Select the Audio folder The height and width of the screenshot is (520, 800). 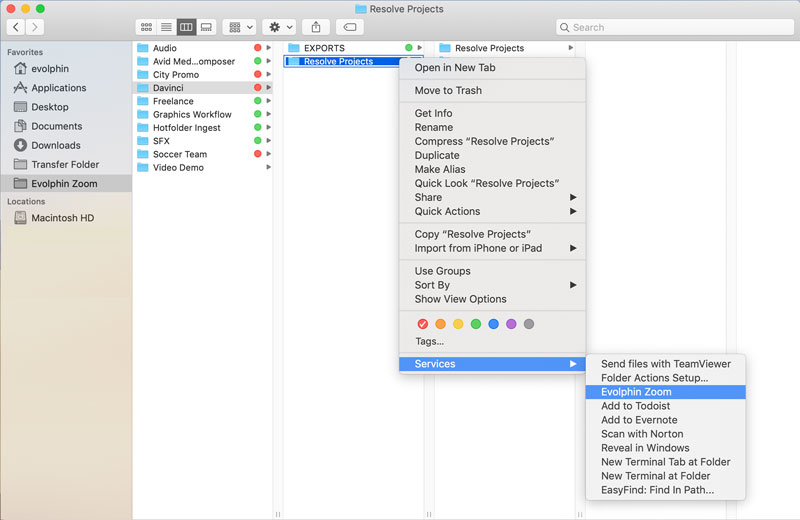(203, 48)
